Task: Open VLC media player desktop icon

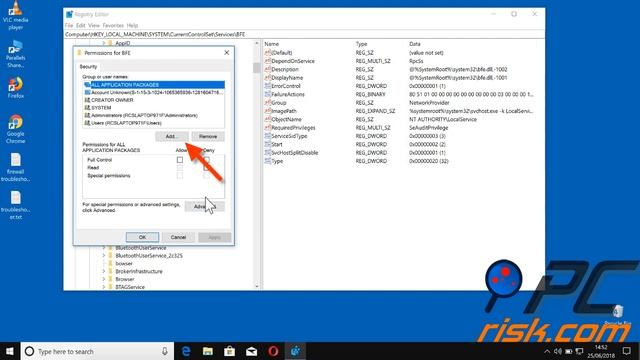Action: pyautogui.click(x=16, y=16)
